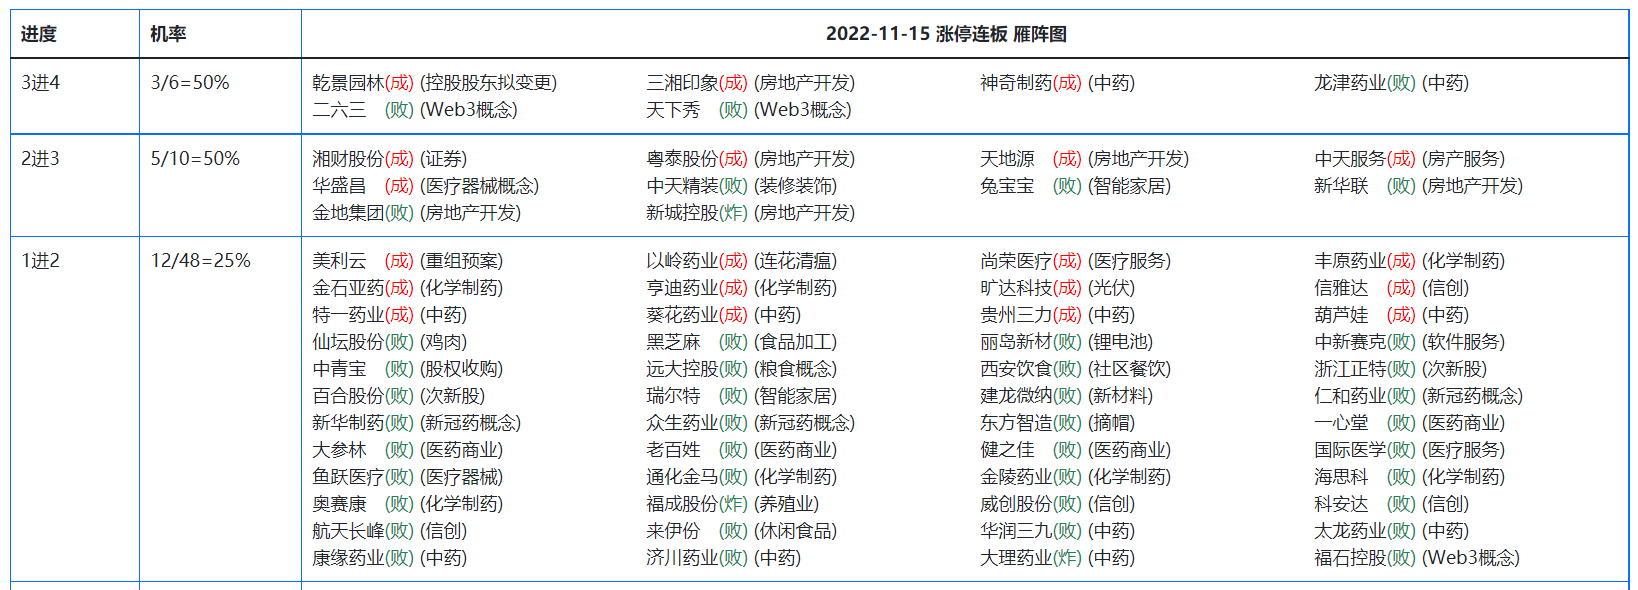Click stock name 浙江正特
The image size is (1638, 590).
[1350, 369]
